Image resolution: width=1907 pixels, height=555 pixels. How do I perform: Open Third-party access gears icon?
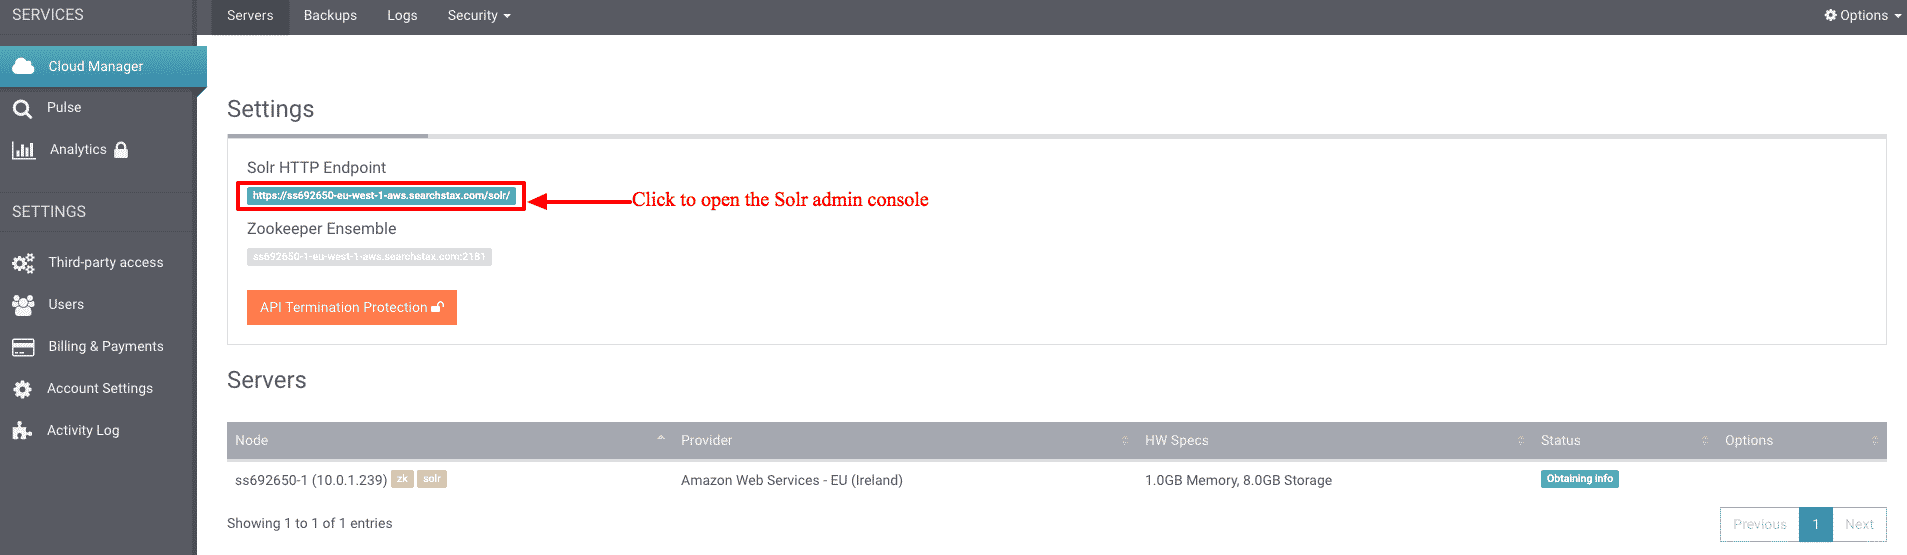pyautogui.click(x=23, y=263)
